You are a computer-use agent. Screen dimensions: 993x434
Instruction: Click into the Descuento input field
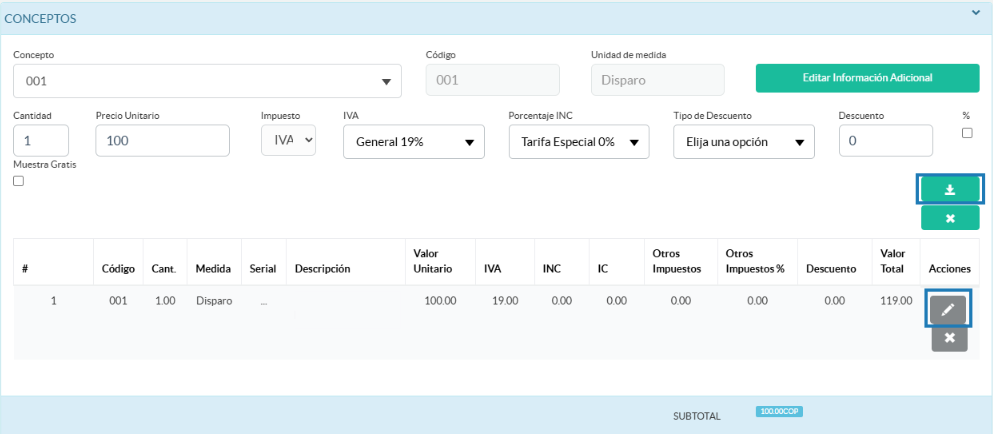point(886,141)
